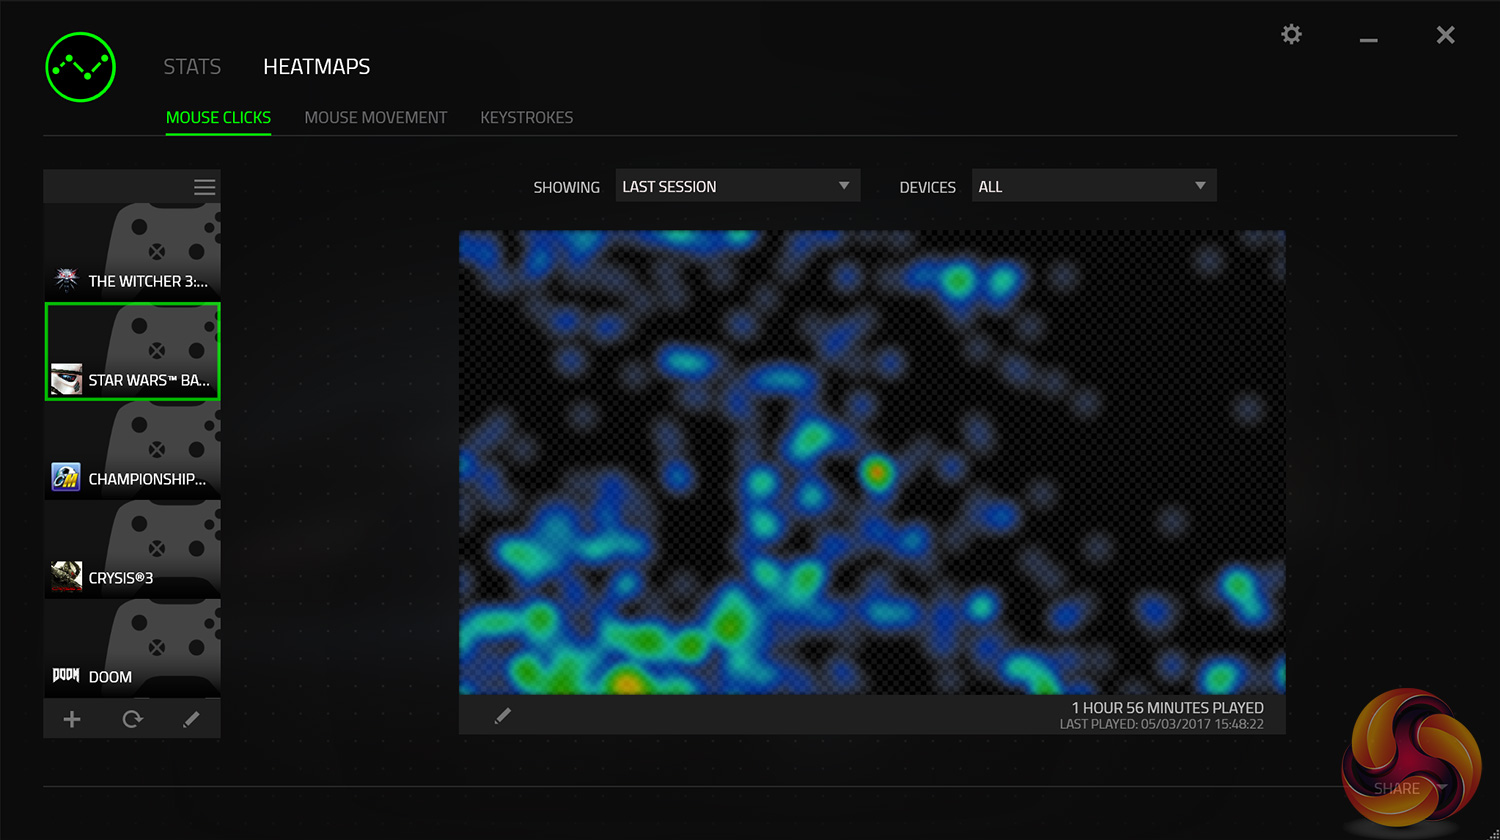The height and width of the screenshot is (840, 1500).
Task: Select the Mouse Clicks tab
Action: (x=218, y=118)
